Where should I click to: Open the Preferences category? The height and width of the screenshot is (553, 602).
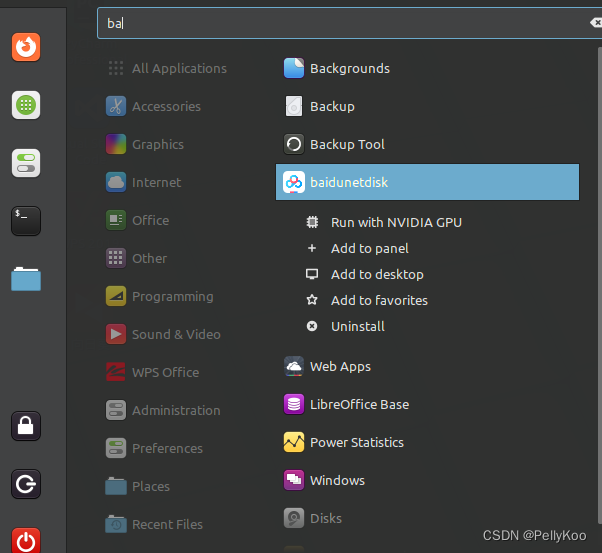[x=154, y=449]
